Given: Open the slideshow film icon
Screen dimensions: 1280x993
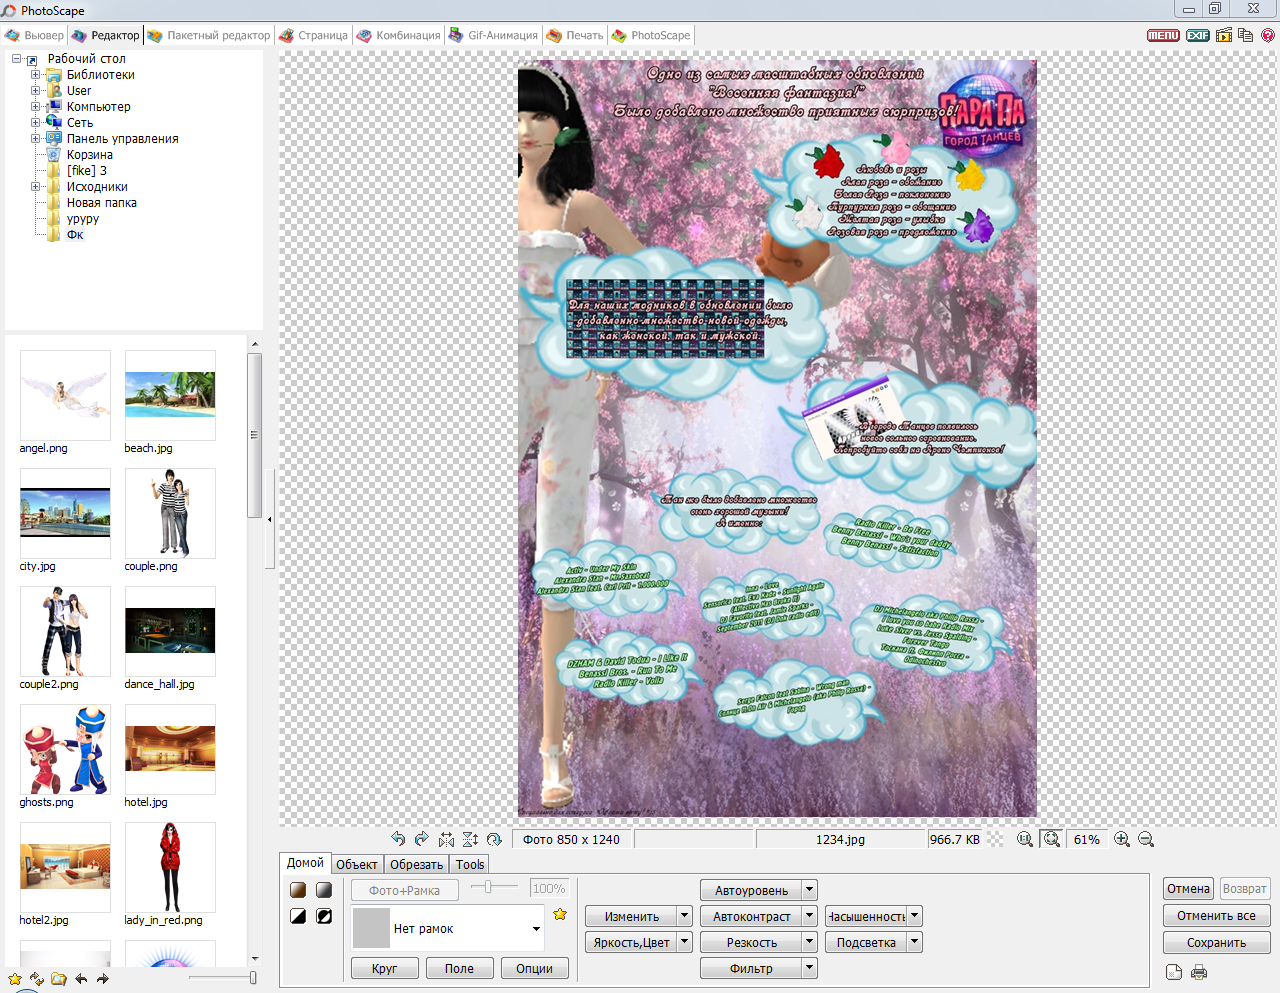Looking at the screenshot, I should [x=1224, y=35].
